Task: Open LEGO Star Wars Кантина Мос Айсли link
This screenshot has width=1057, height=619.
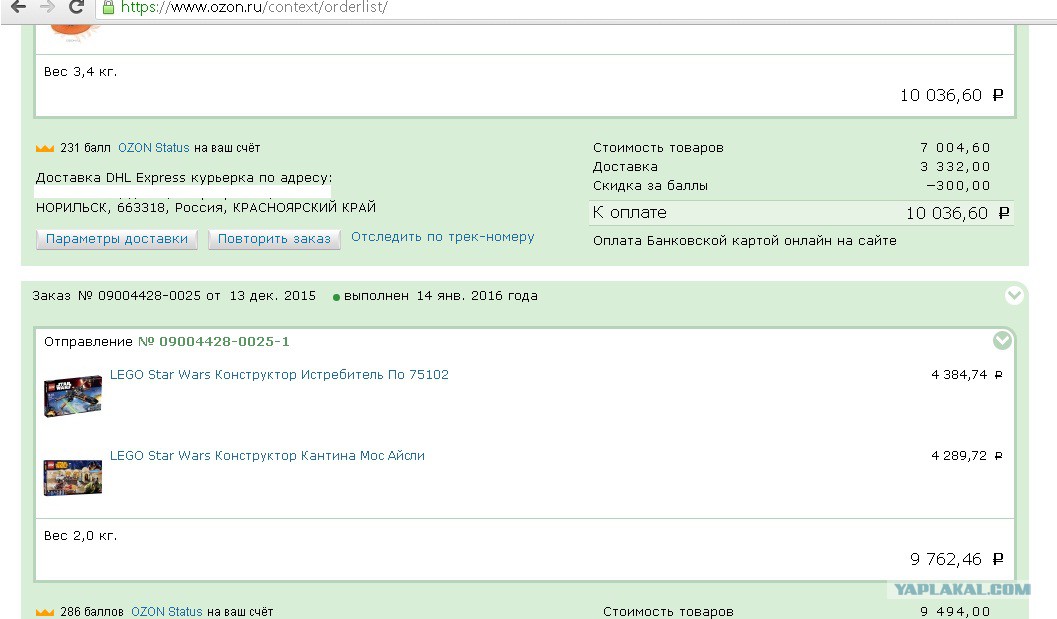Action: click(267, 456)
